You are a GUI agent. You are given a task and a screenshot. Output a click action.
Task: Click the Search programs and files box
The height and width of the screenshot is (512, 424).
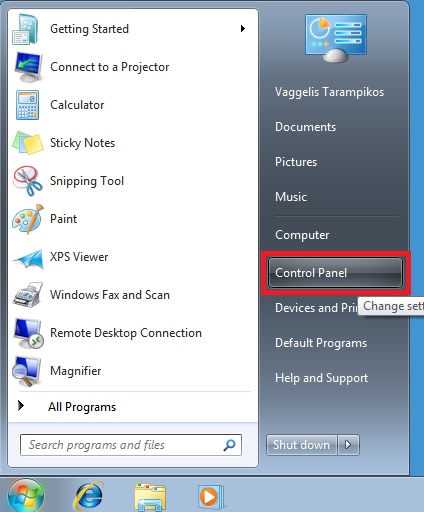pos(131,445)
